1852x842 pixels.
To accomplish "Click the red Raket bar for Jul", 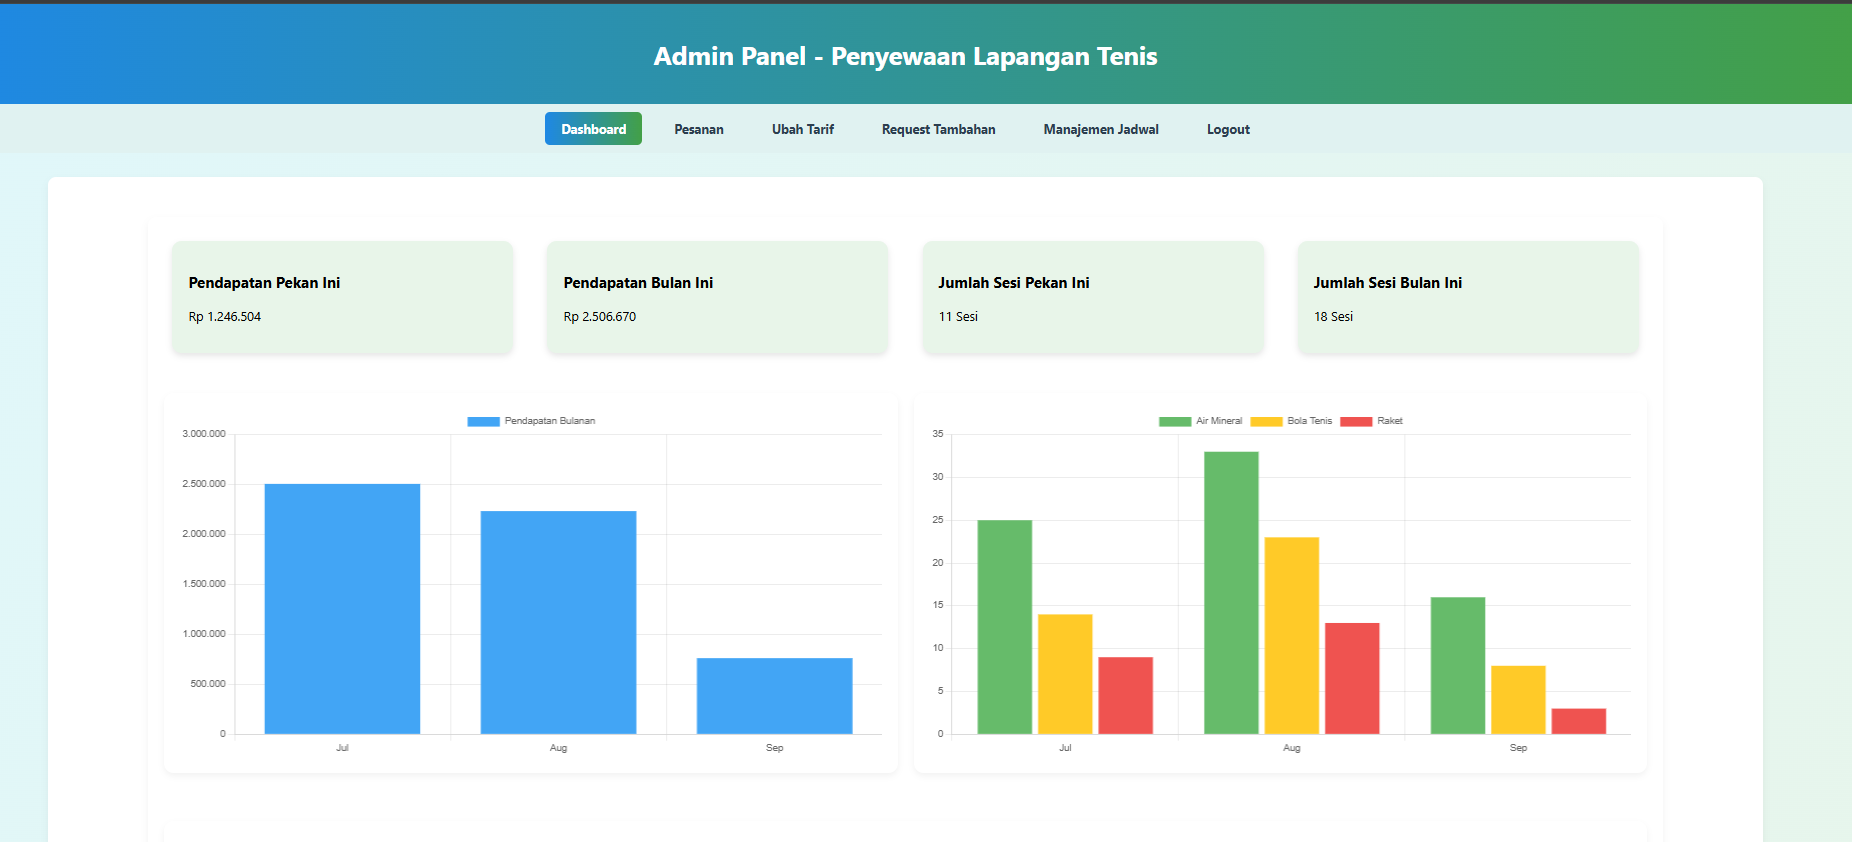I will pos(1125,695).
